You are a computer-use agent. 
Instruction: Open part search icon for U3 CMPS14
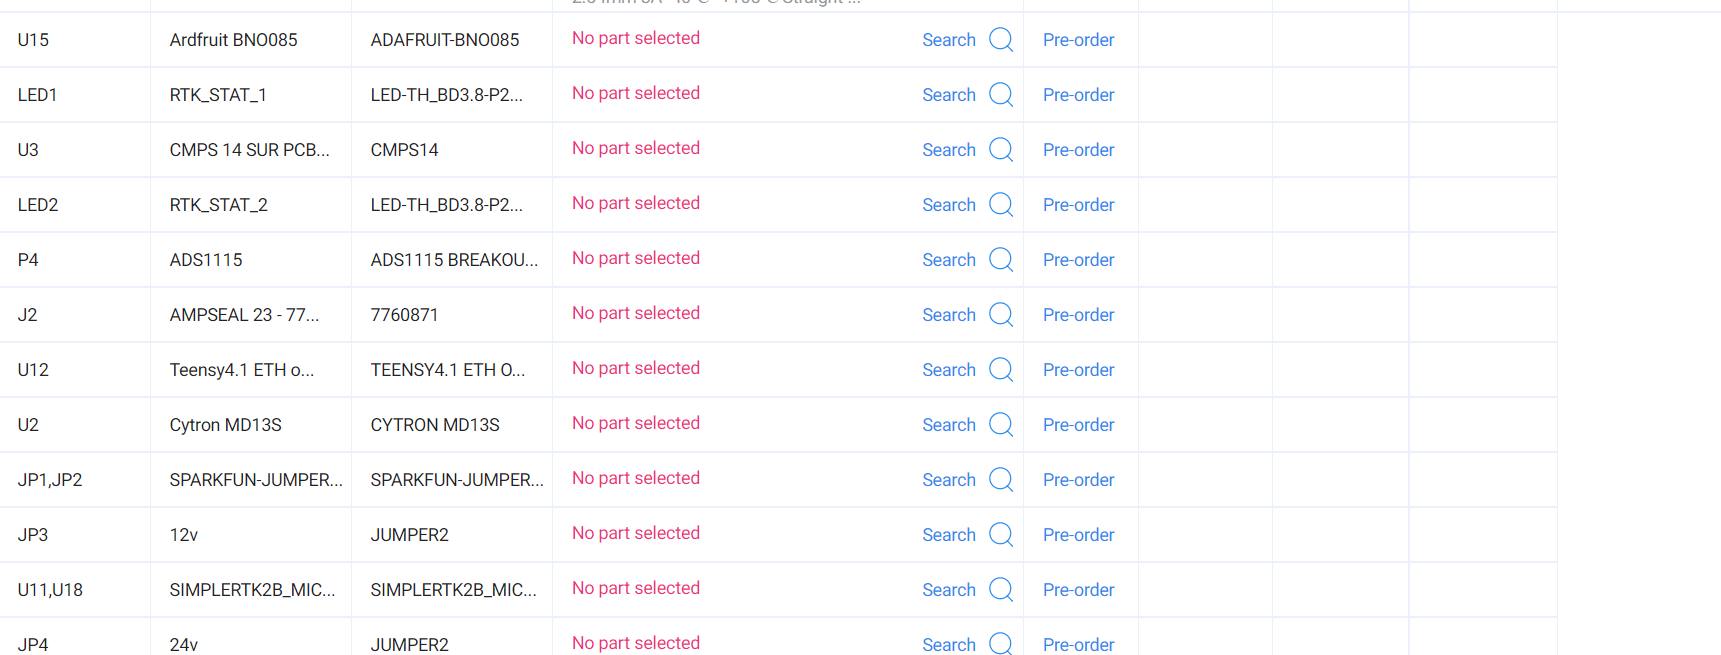pyautogui.click(x=1000, y=150)
